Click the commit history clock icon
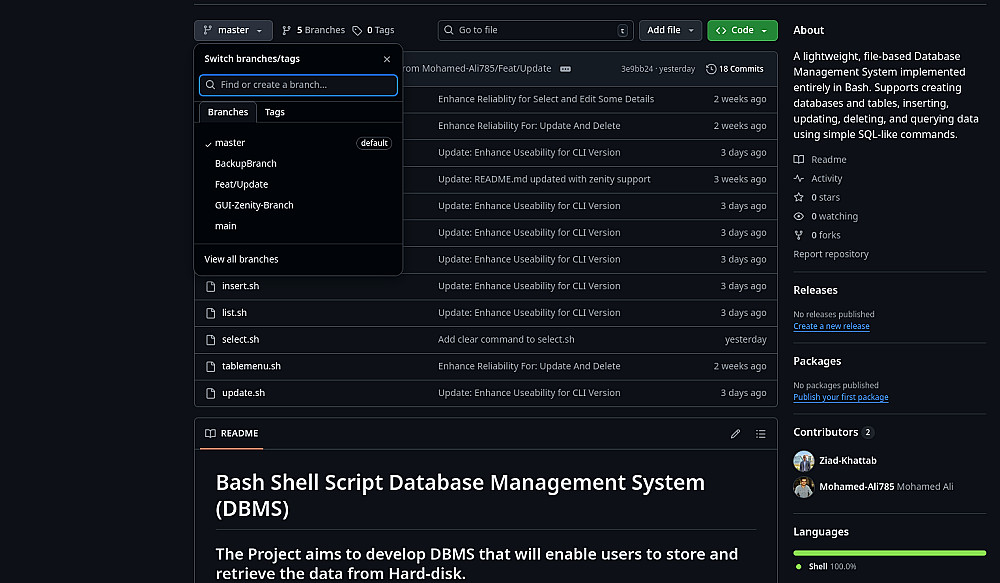The height and width of the screenshot is (583, 1000). 711,69
